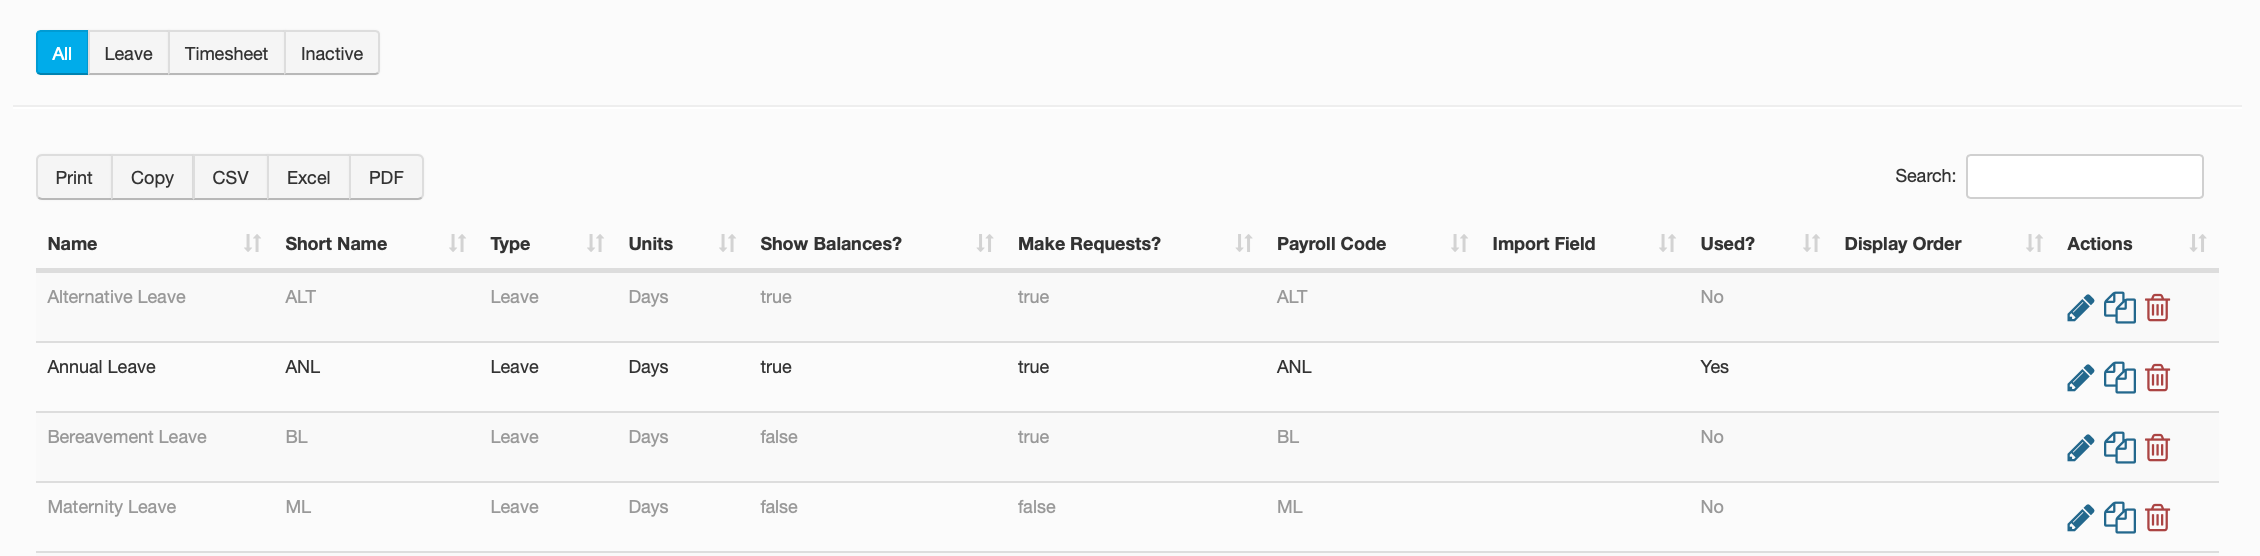Edit the Maternity Leave row

2080,518
